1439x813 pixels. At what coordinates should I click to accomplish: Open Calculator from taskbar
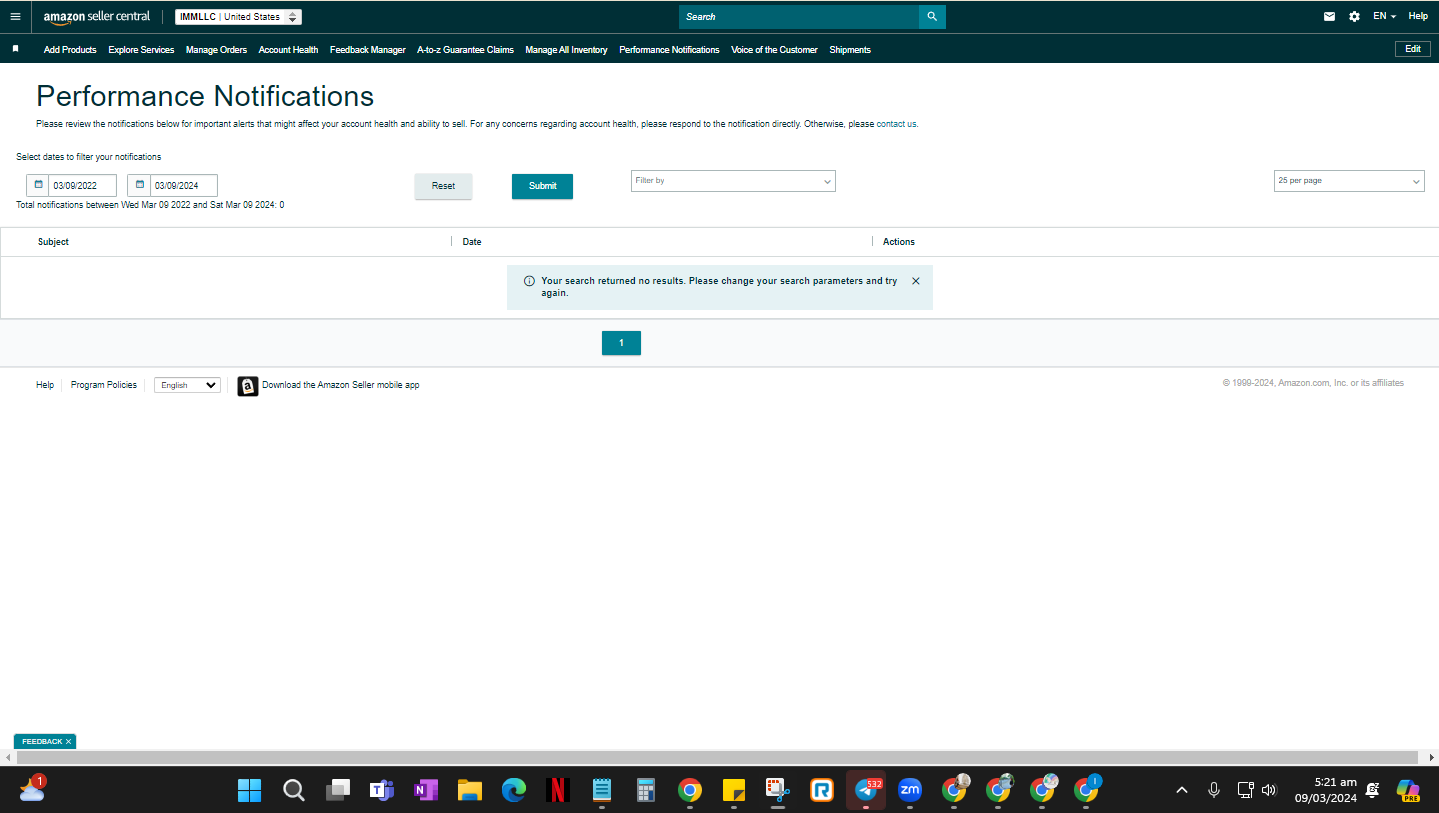click(646, 790)
